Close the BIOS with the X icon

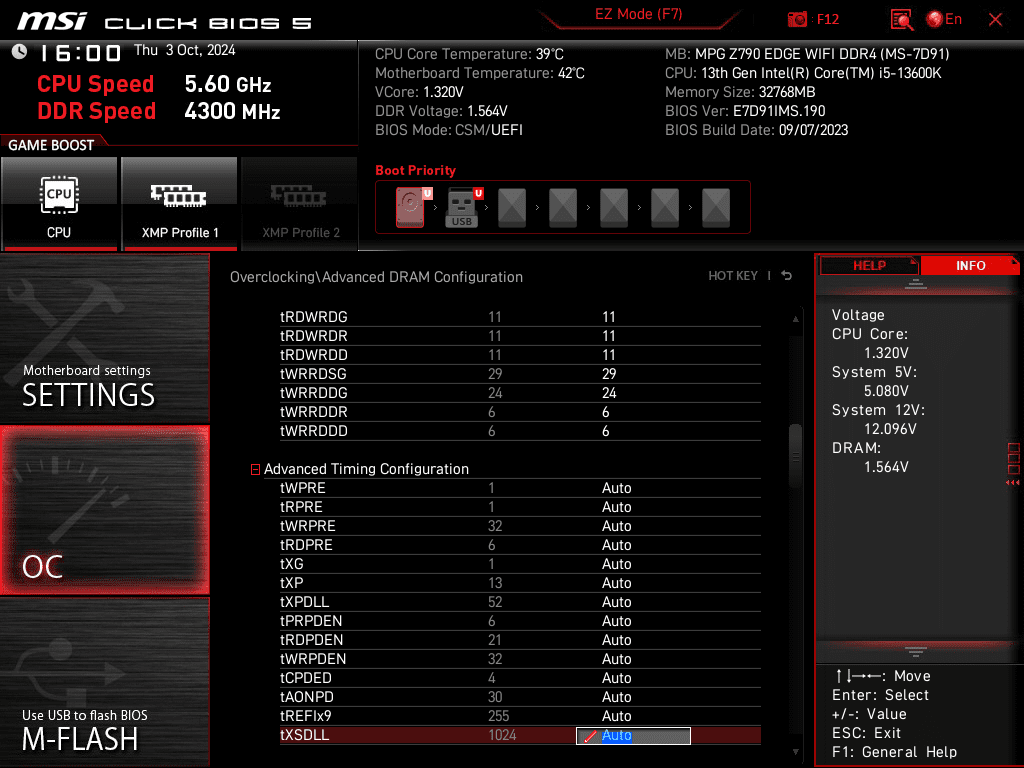[x=995, y=20]
